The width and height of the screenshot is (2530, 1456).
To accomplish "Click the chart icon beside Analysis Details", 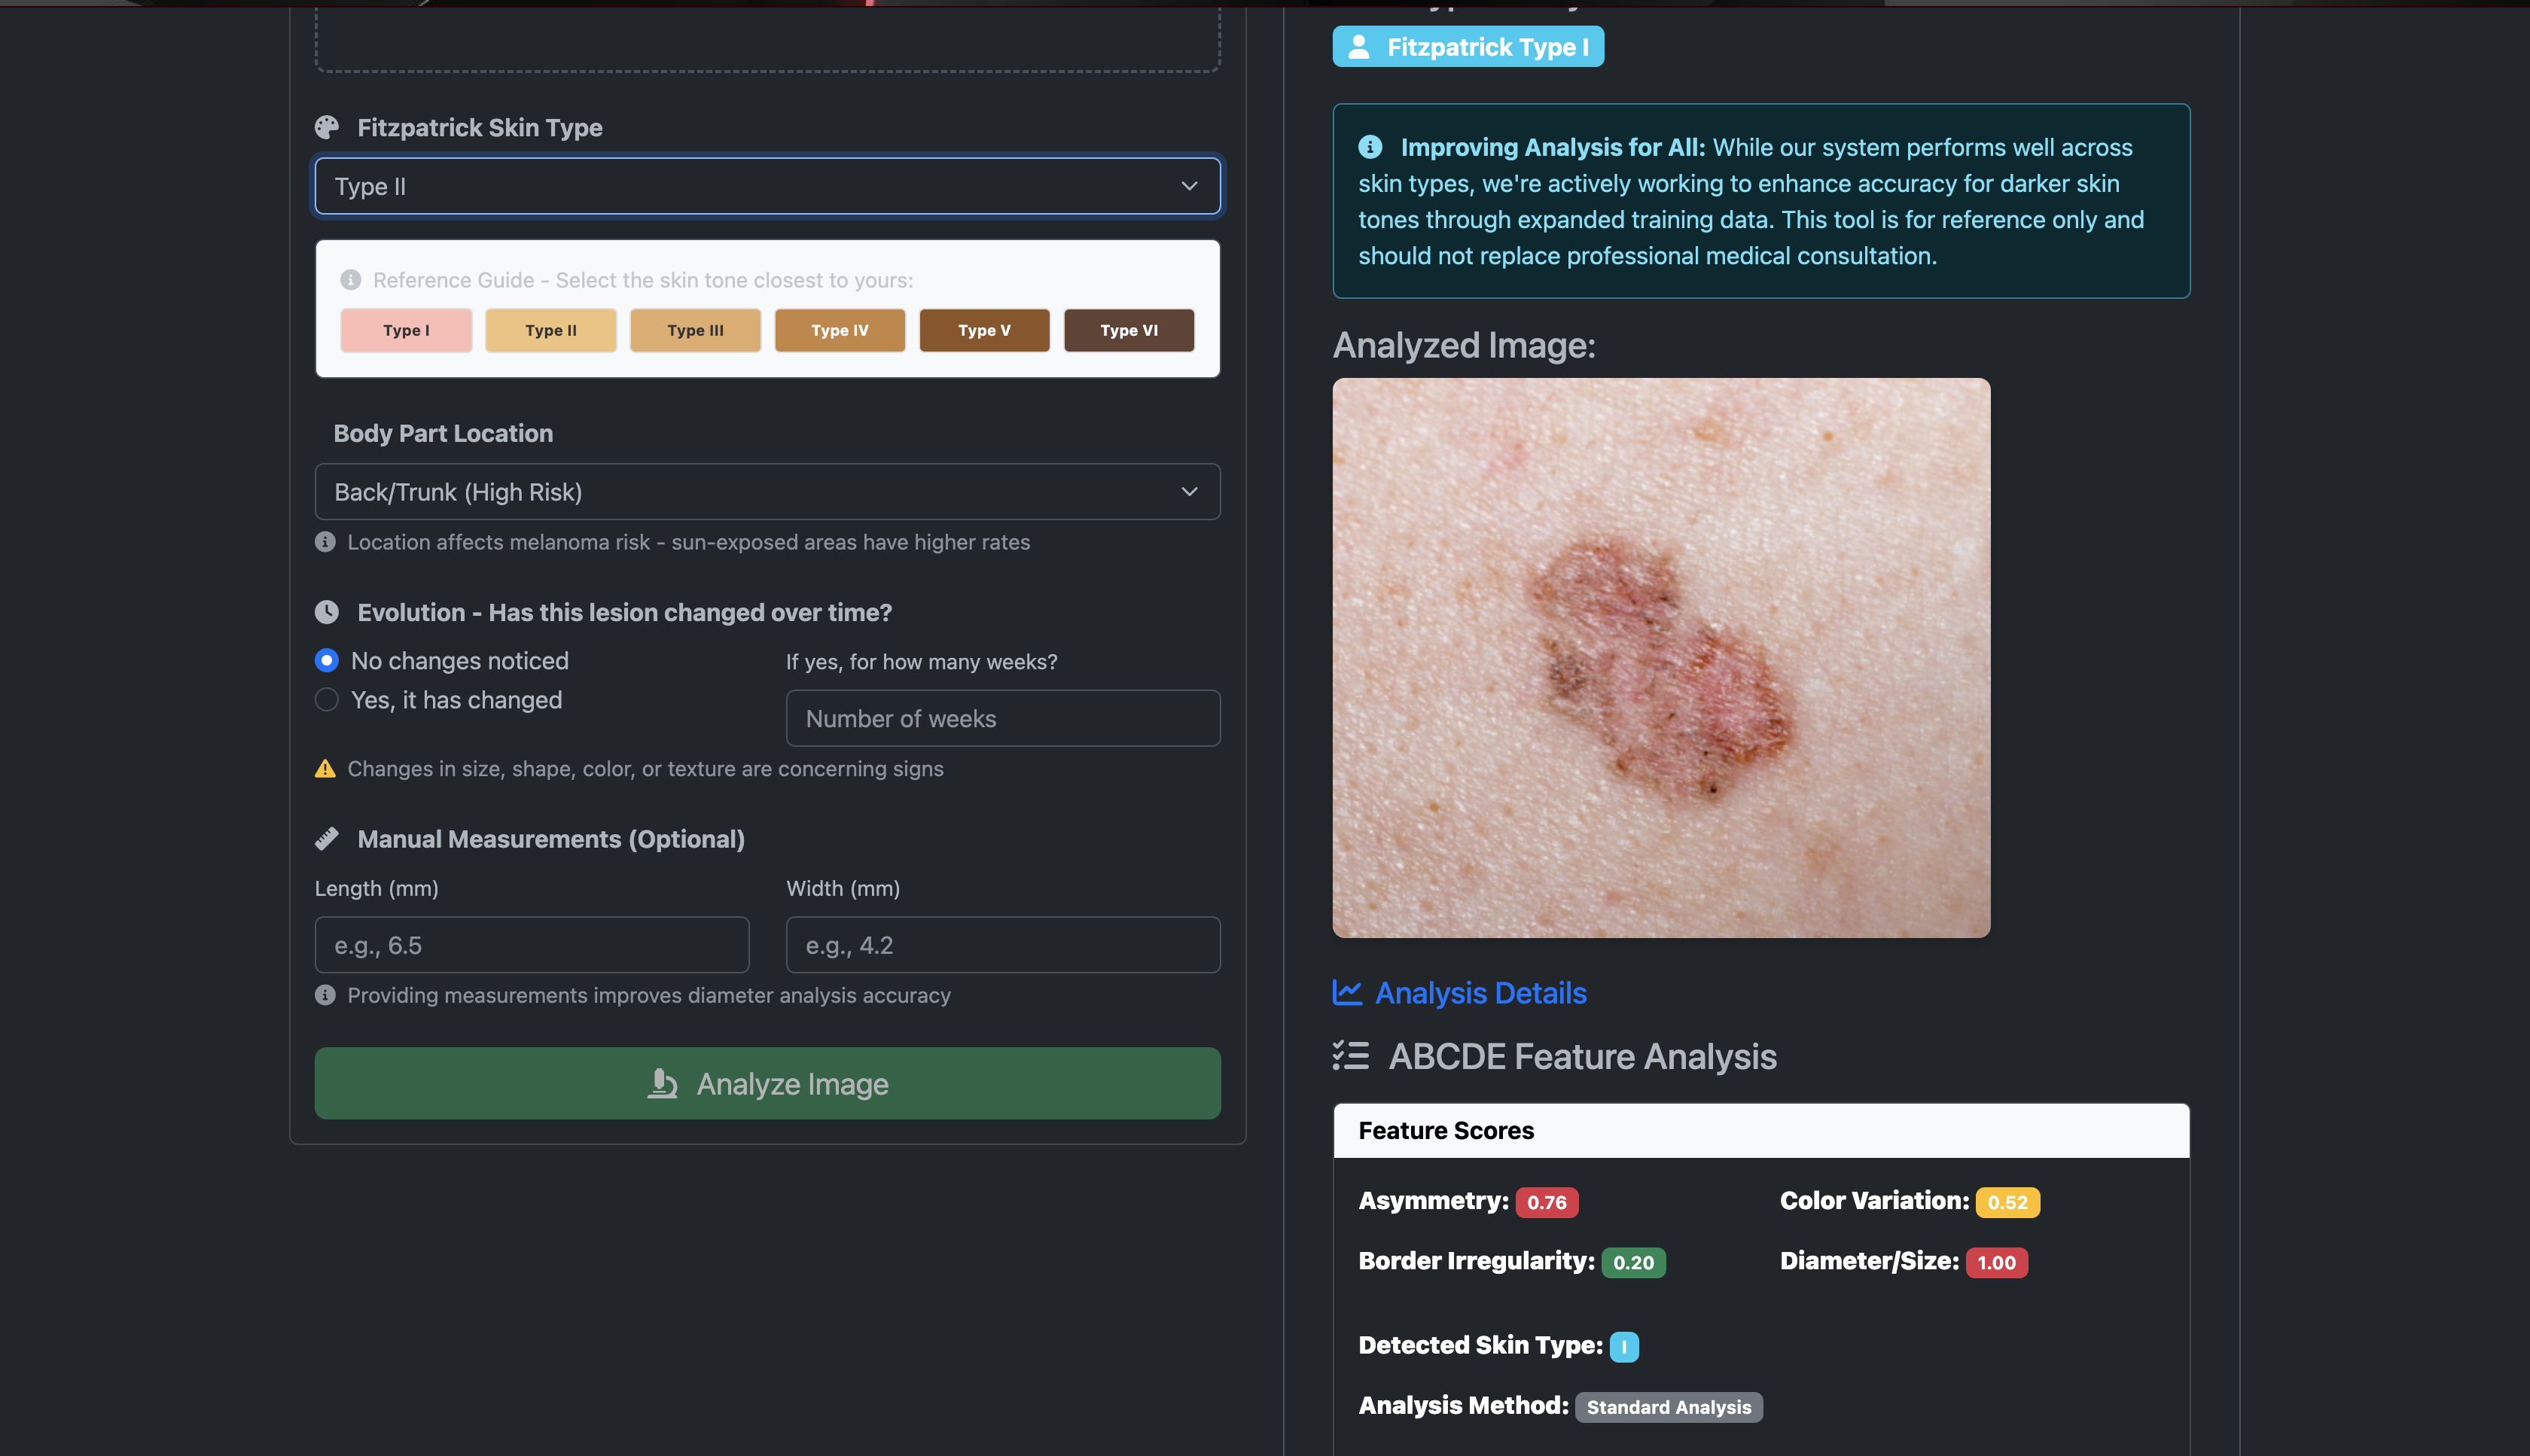I will [x=1347, y=992].
